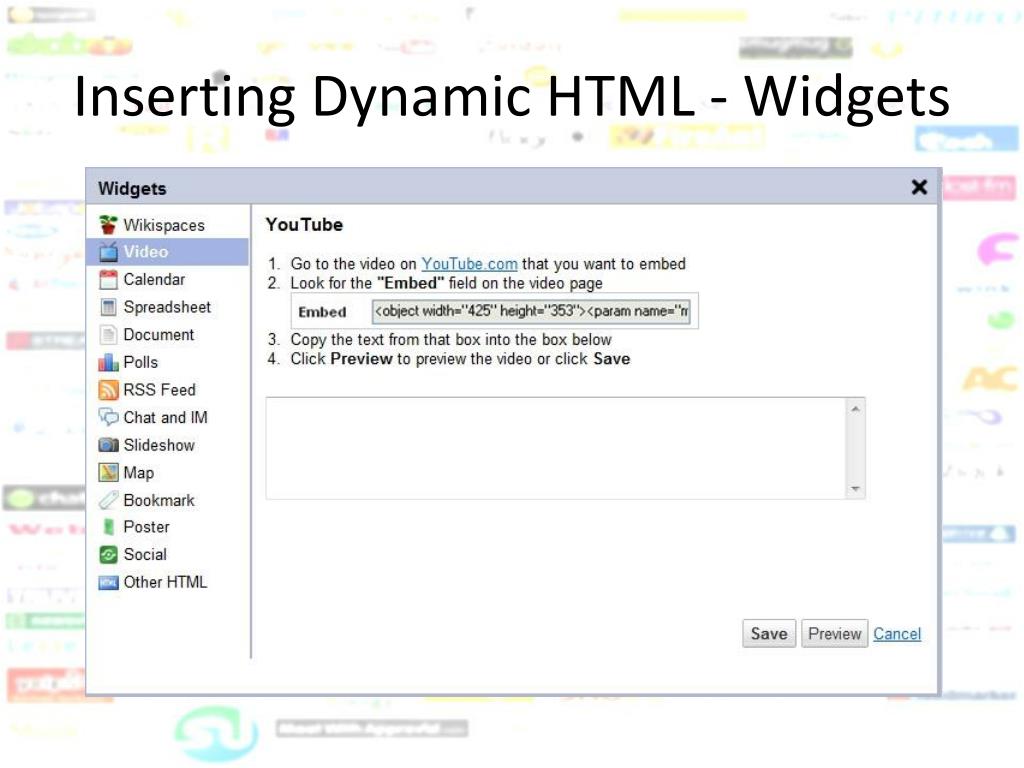This screenshot has height=768, width=1024.
Task: Click the Video TV icon
Action: pos(108,251)
